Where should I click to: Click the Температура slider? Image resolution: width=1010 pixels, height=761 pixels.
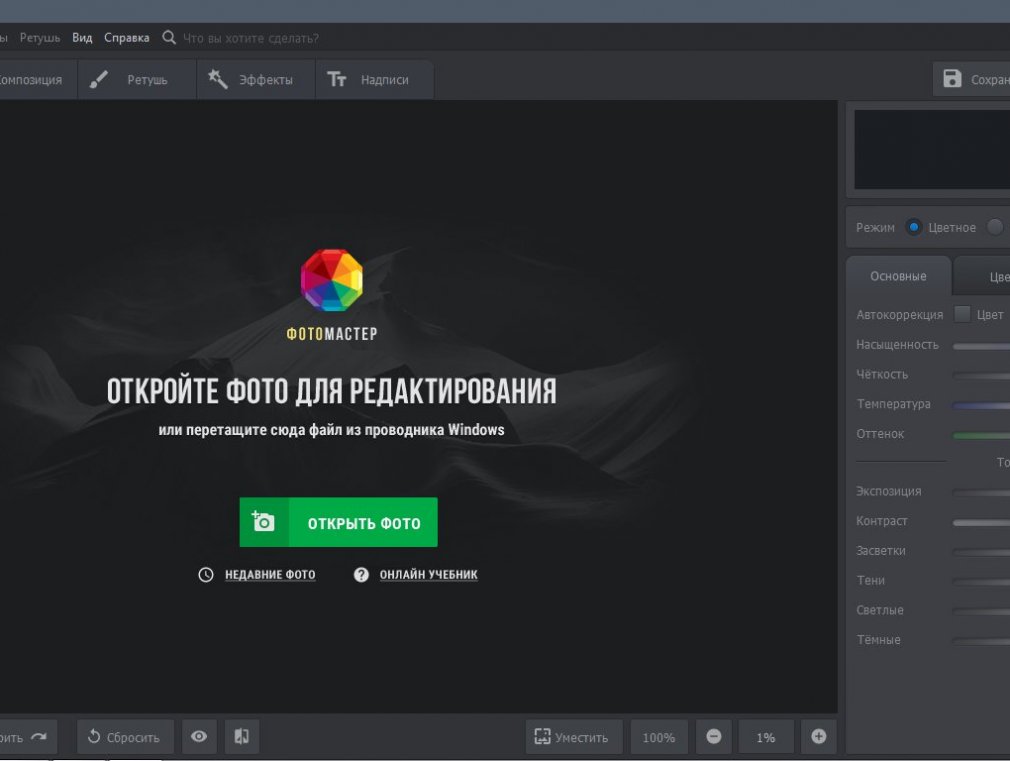982,405
